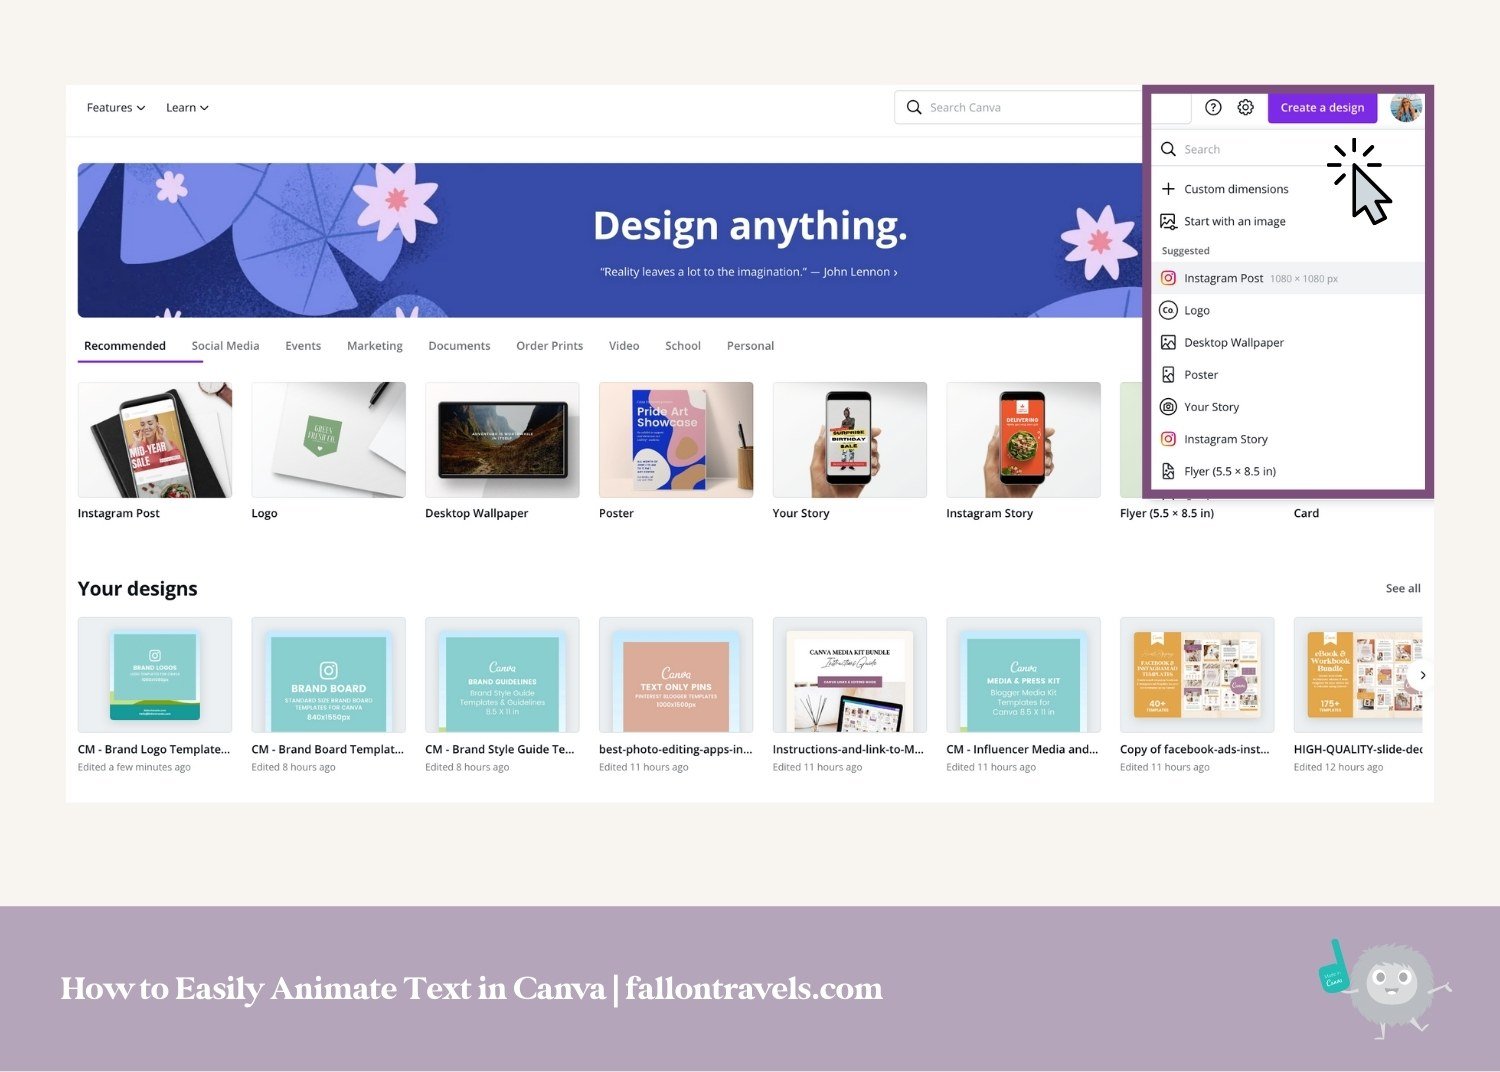Open the Copy of facebook-ads-inst design
Viewport: 1500px width, 1072px height.
1197,675
